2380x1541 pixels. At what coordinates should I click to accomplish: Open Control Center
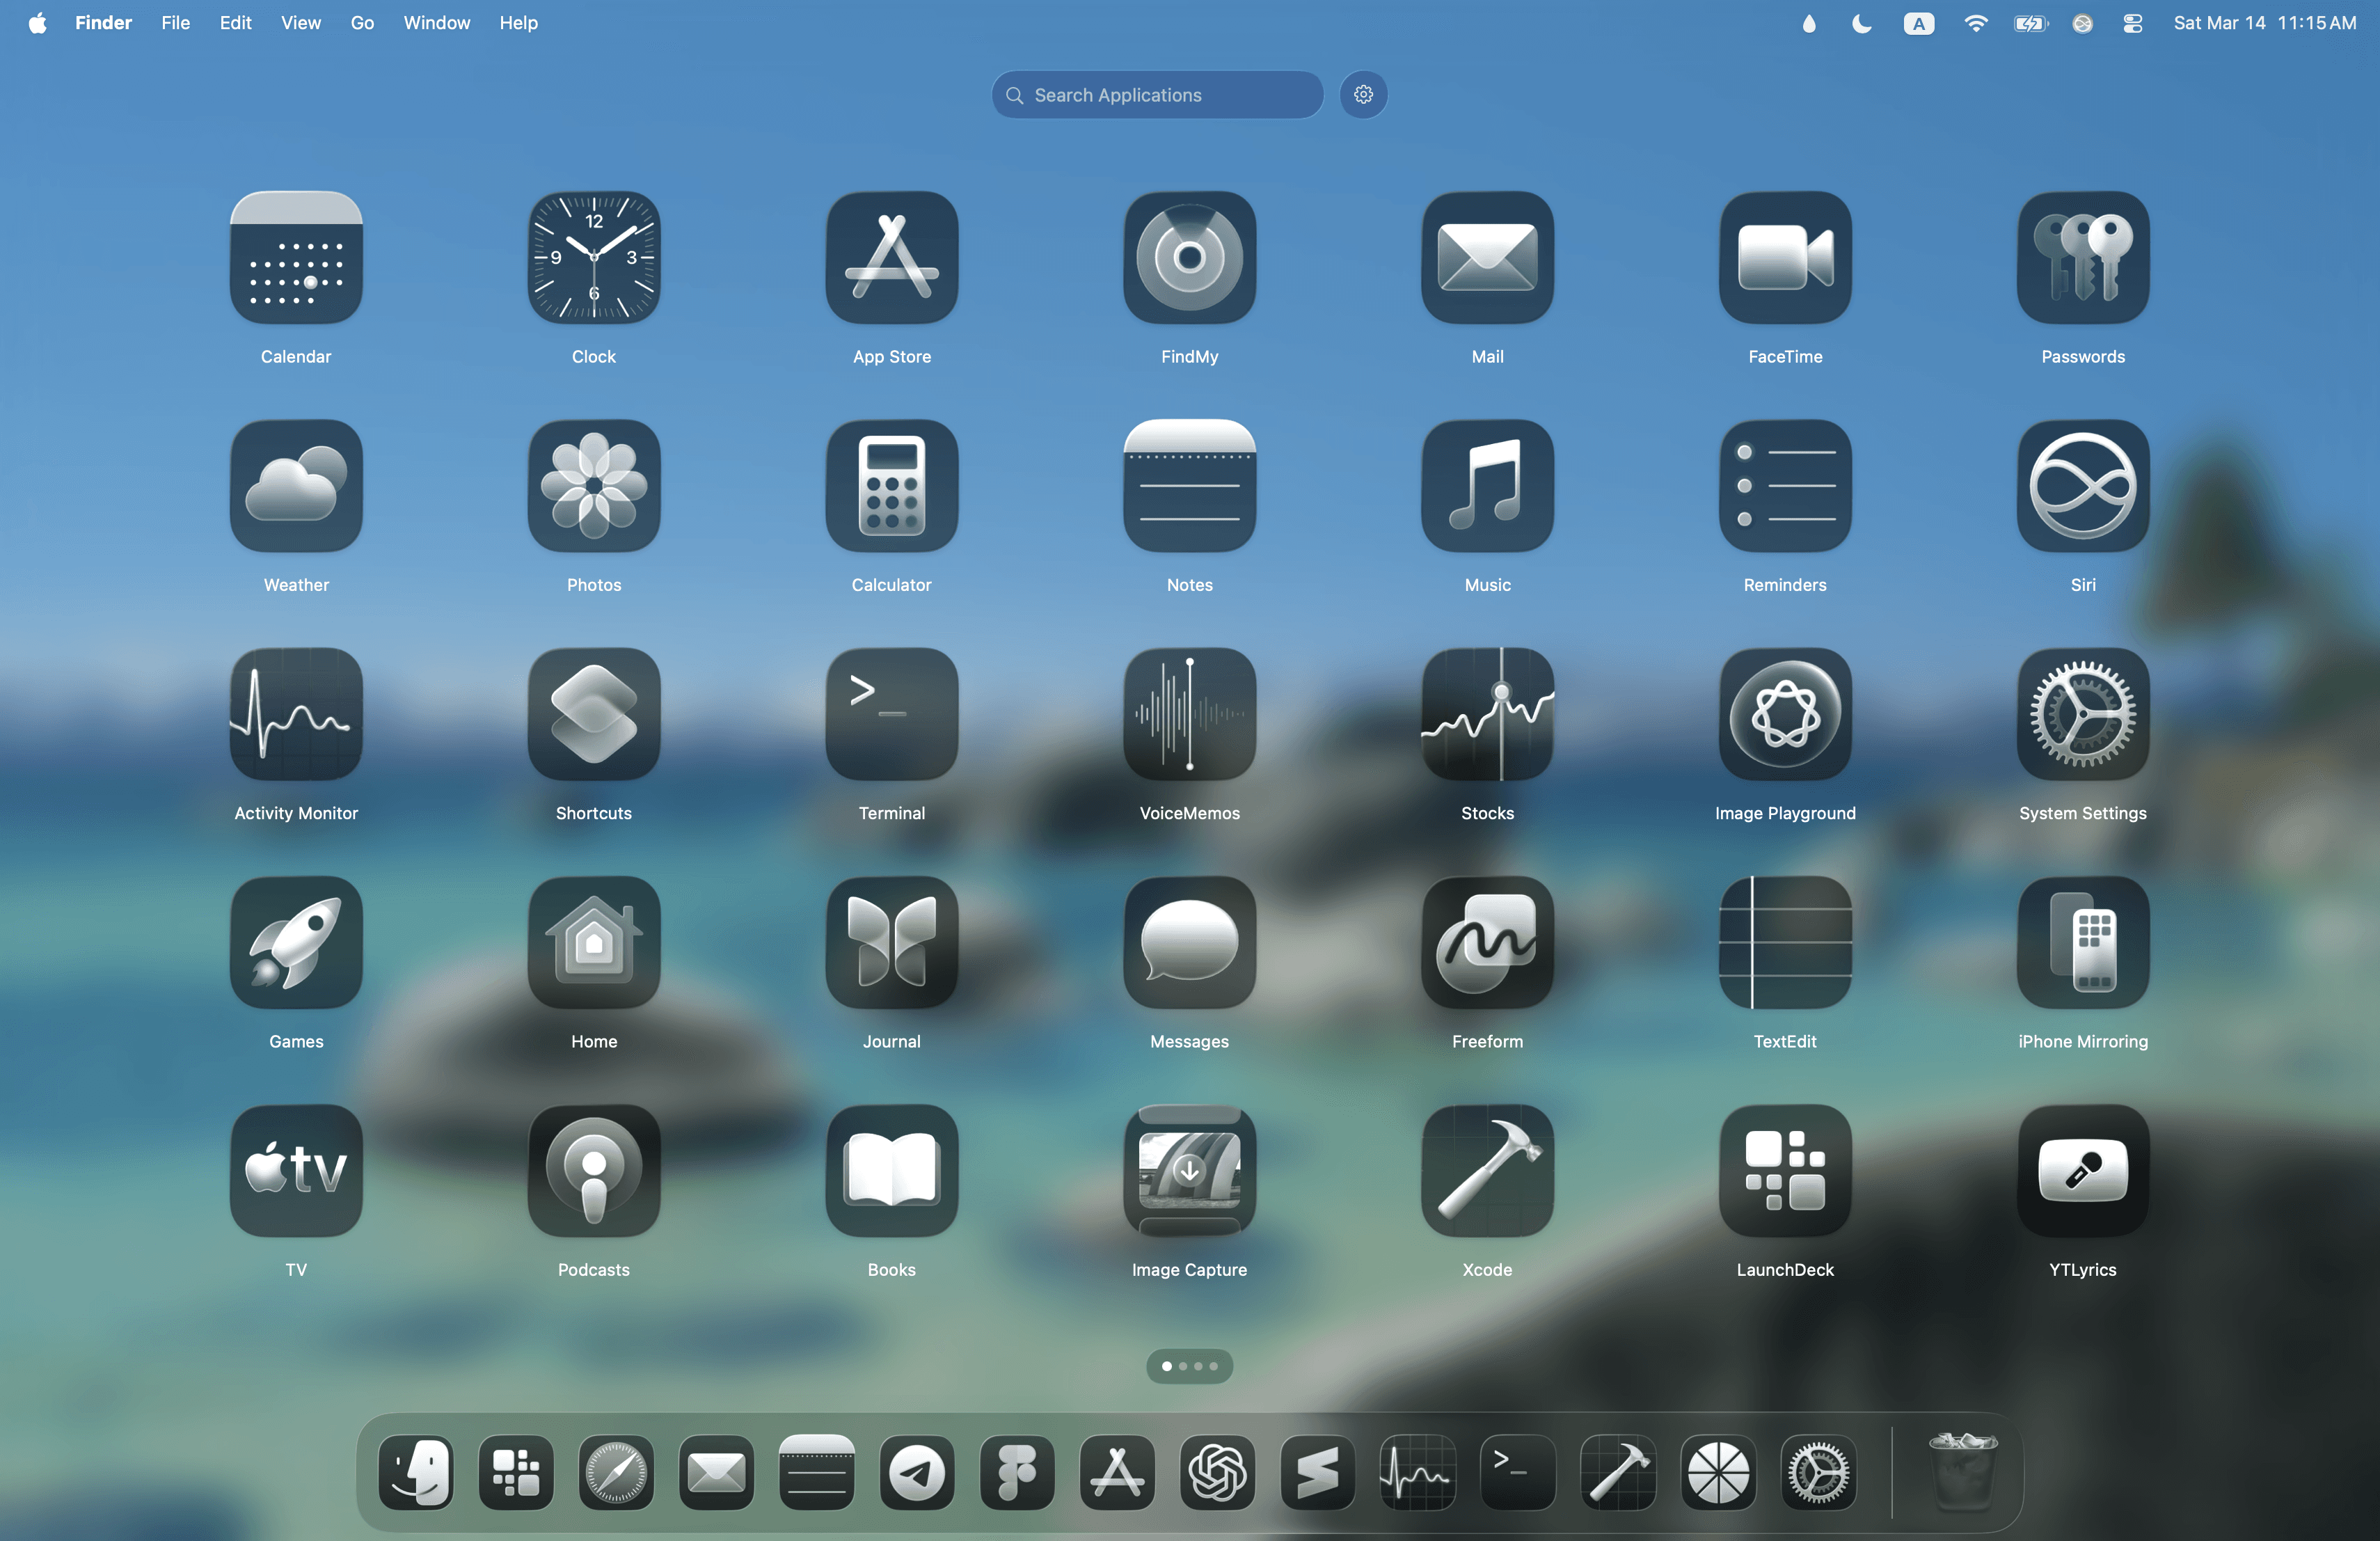[x=2133, y=24]
